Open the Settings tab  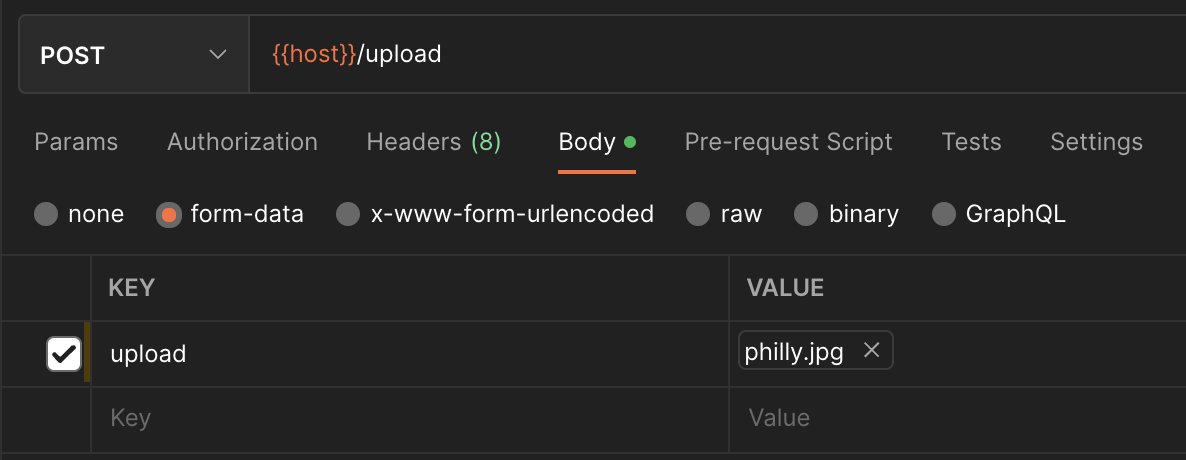[x=1096, y=142]
